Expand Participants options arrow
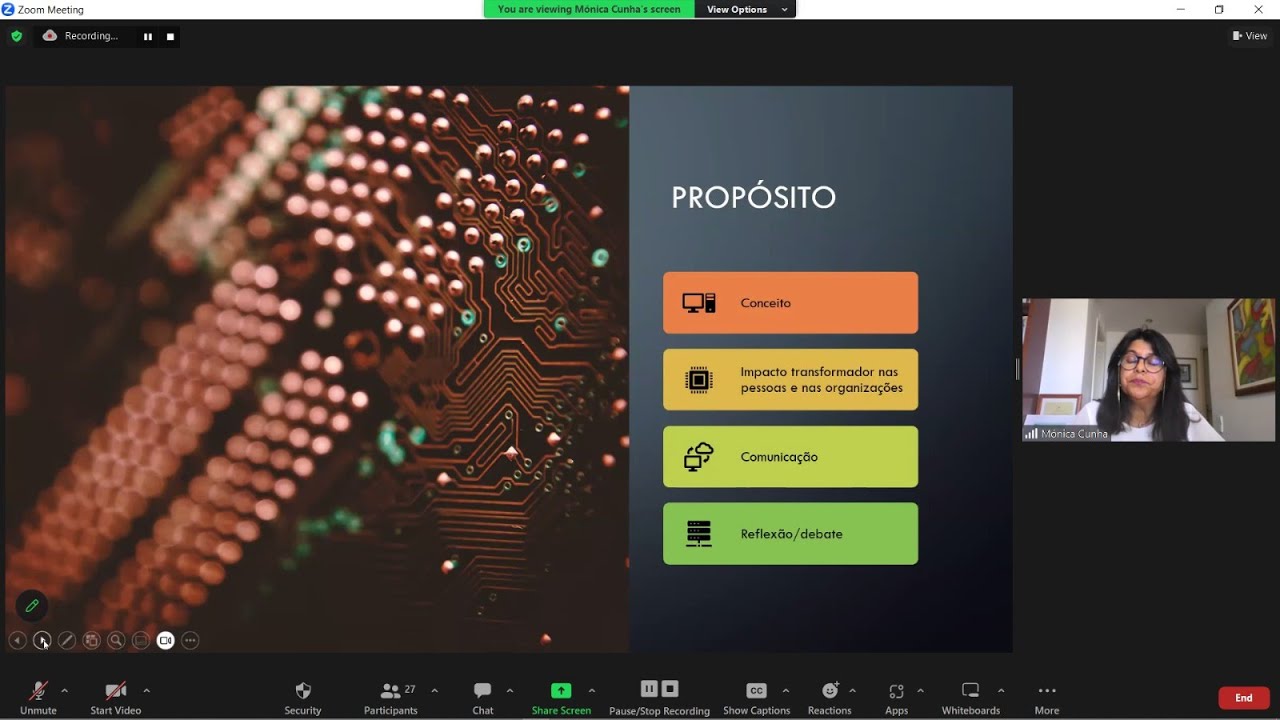The width and height of the screenshot is (1280, 720). tap(434, 690)
